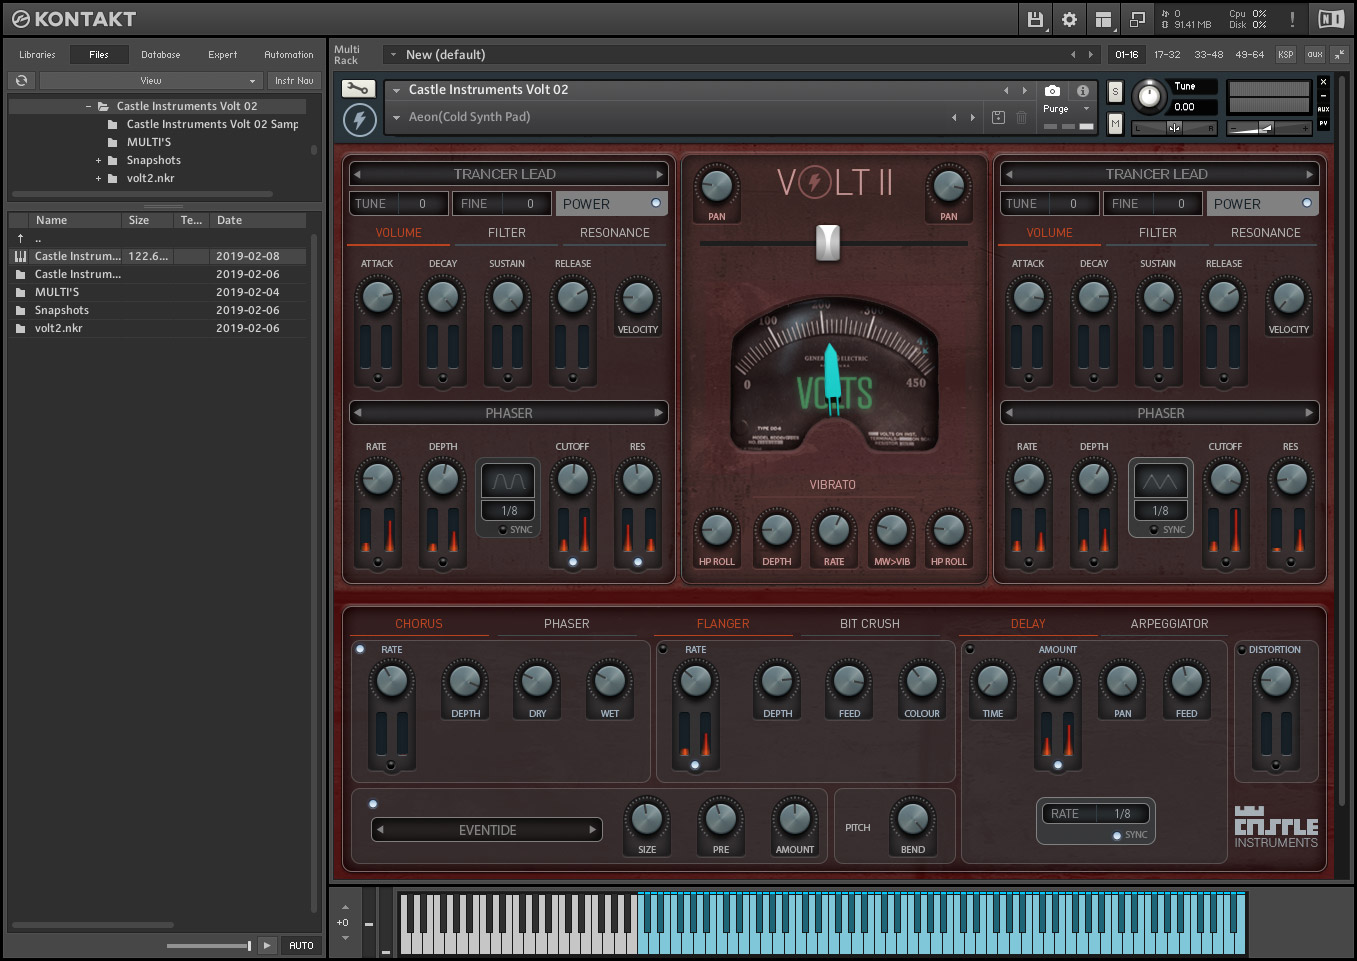Click the NI logo icon

coord(1330,19)
